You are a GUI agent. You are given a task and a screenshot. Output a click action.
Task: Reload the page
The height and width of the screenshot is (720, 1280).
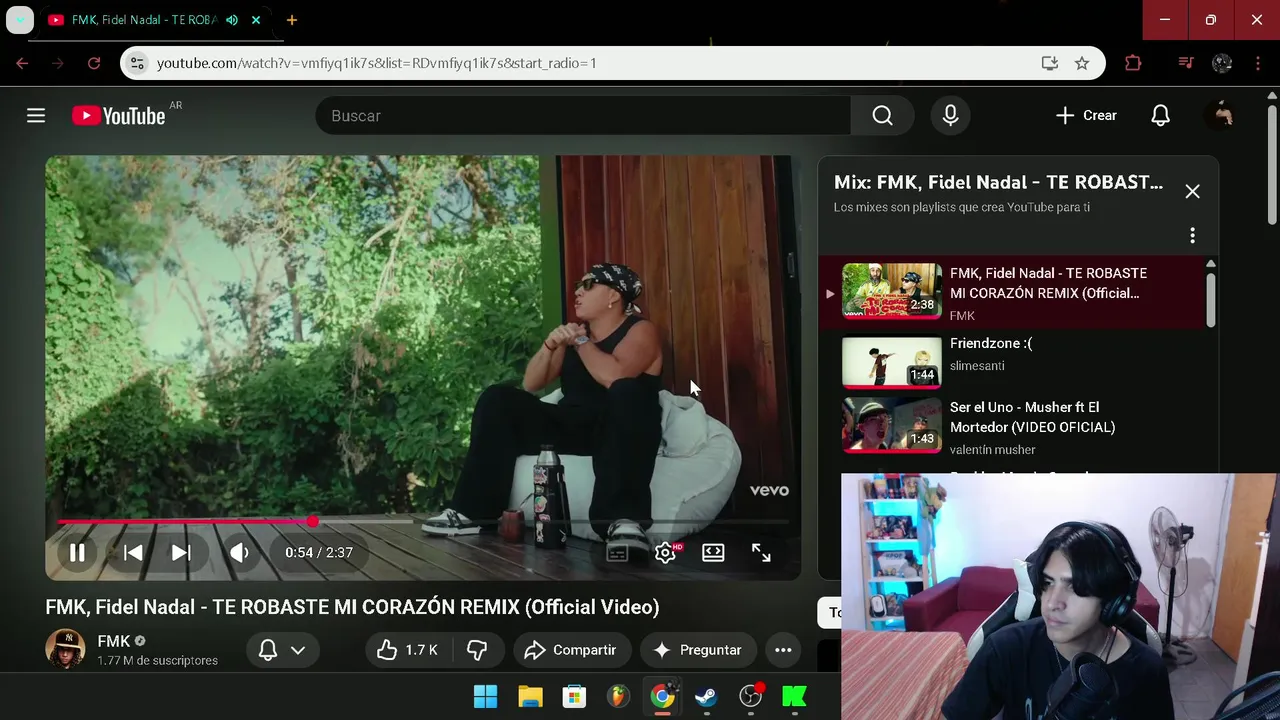pyautogui.click(x=94, y=63)
